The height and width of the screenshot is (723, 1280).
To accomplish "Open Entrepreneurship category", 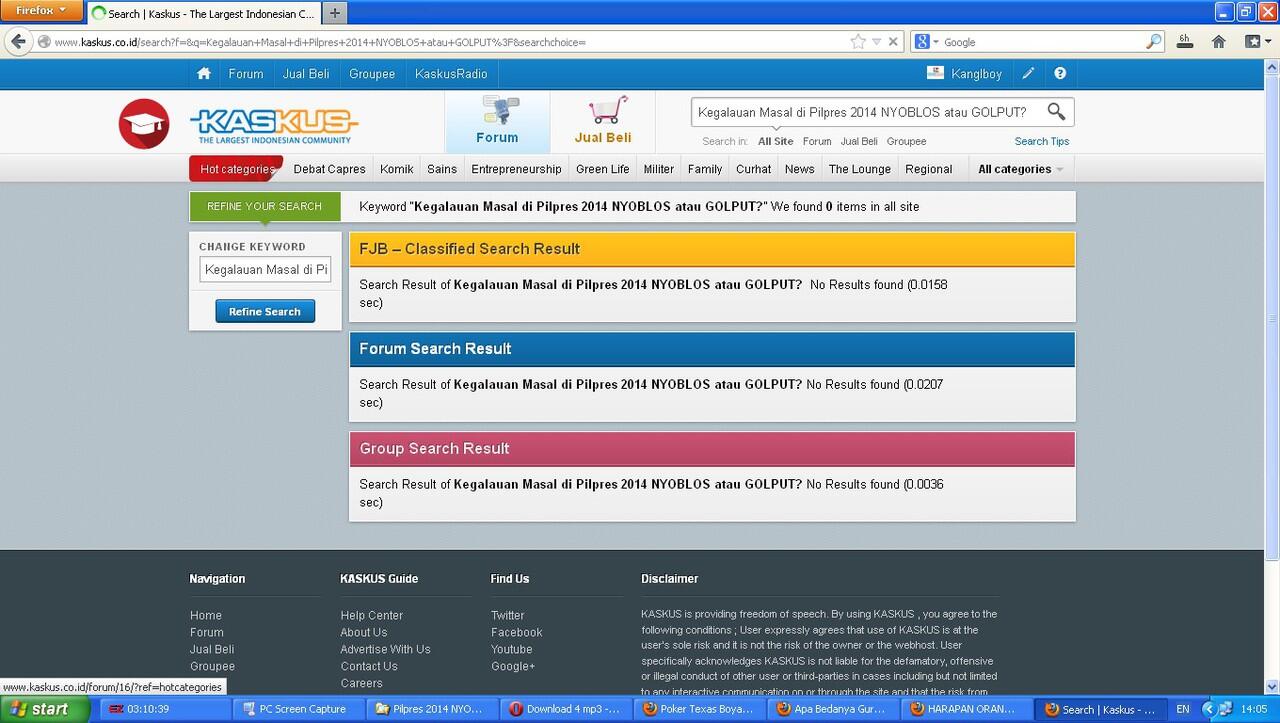I will coord(516,169).
